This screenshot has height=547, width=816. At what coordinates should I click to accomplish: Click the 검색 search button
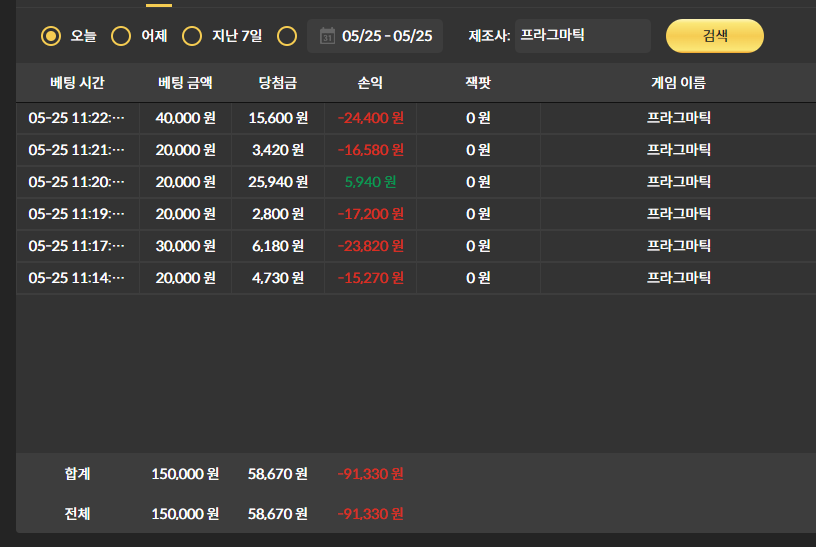715,36
